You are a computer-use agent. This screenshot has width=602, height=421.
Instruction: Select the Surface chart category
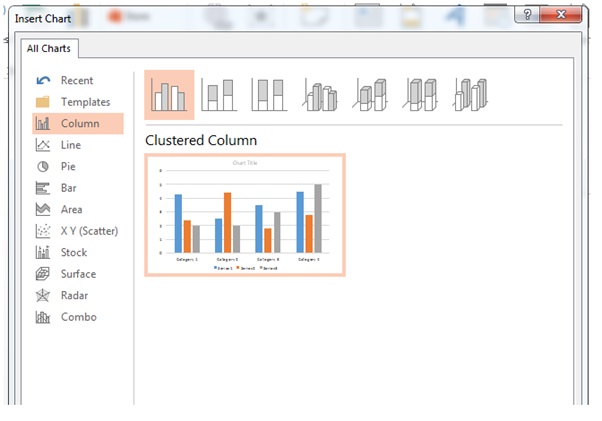tap(77, 274)
